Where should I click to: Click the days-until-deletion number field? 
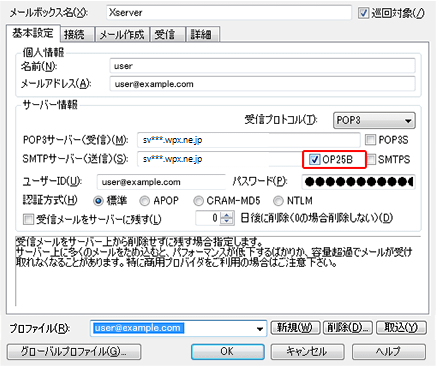point(208,218)
